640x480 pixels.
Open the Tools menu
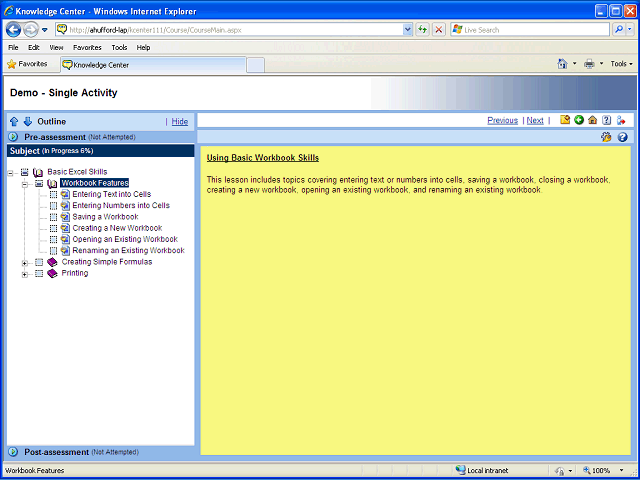119,47
